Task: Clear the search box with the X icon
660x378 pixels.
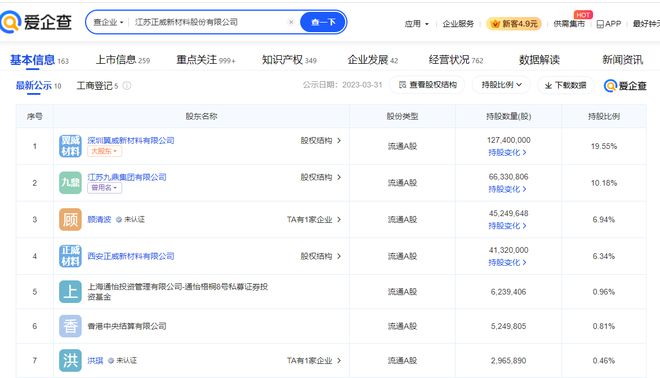Action: click(291, 22)
